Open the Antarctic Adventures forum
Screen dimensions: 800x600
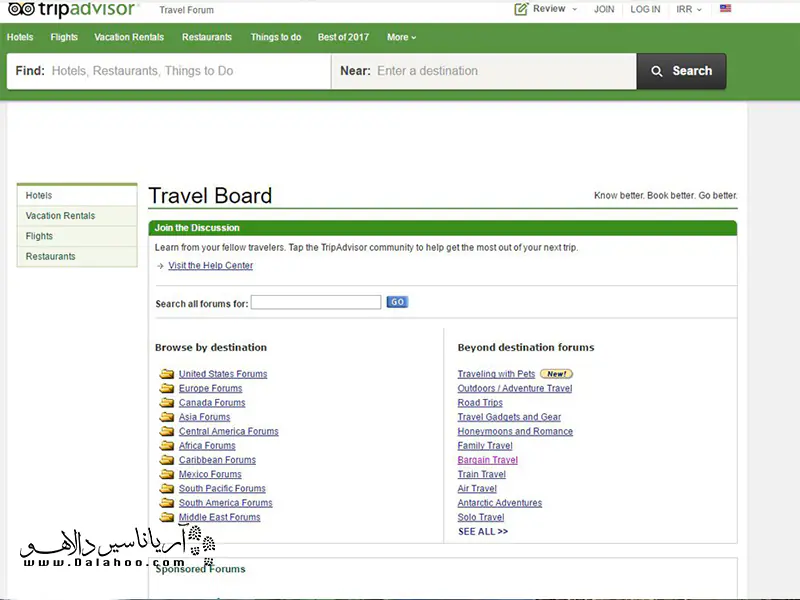[x=499, y=503]
